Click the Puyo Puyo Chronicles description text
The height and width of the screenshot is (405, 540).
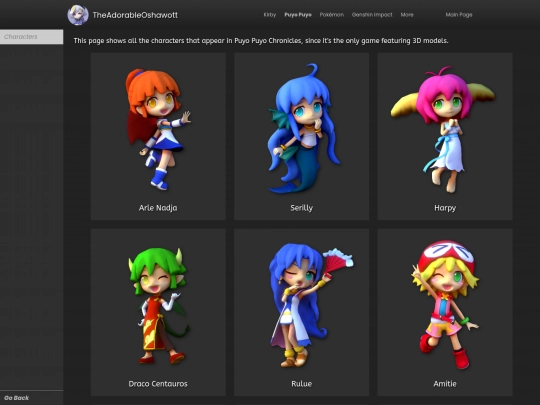(x=261, y=41)
